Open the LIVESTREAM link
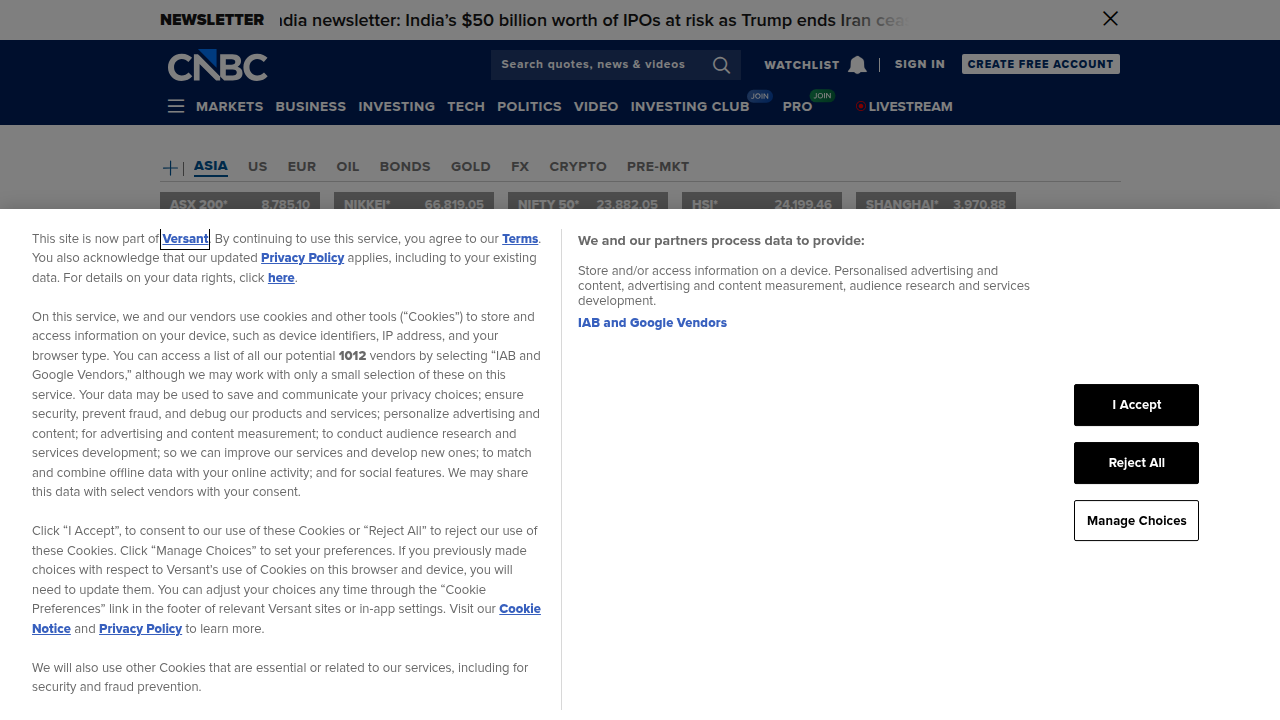1280x720 pixels. coord(910,107)
